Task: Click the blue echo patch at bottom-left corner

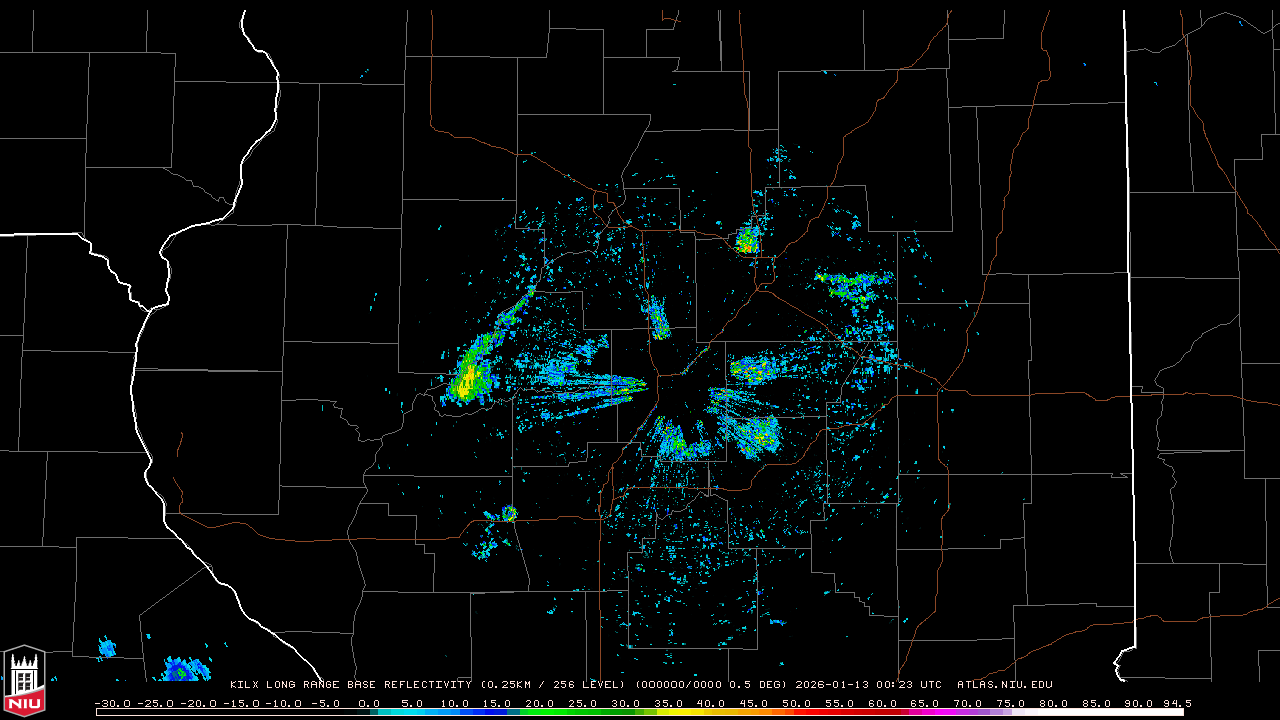Action: 185,670
